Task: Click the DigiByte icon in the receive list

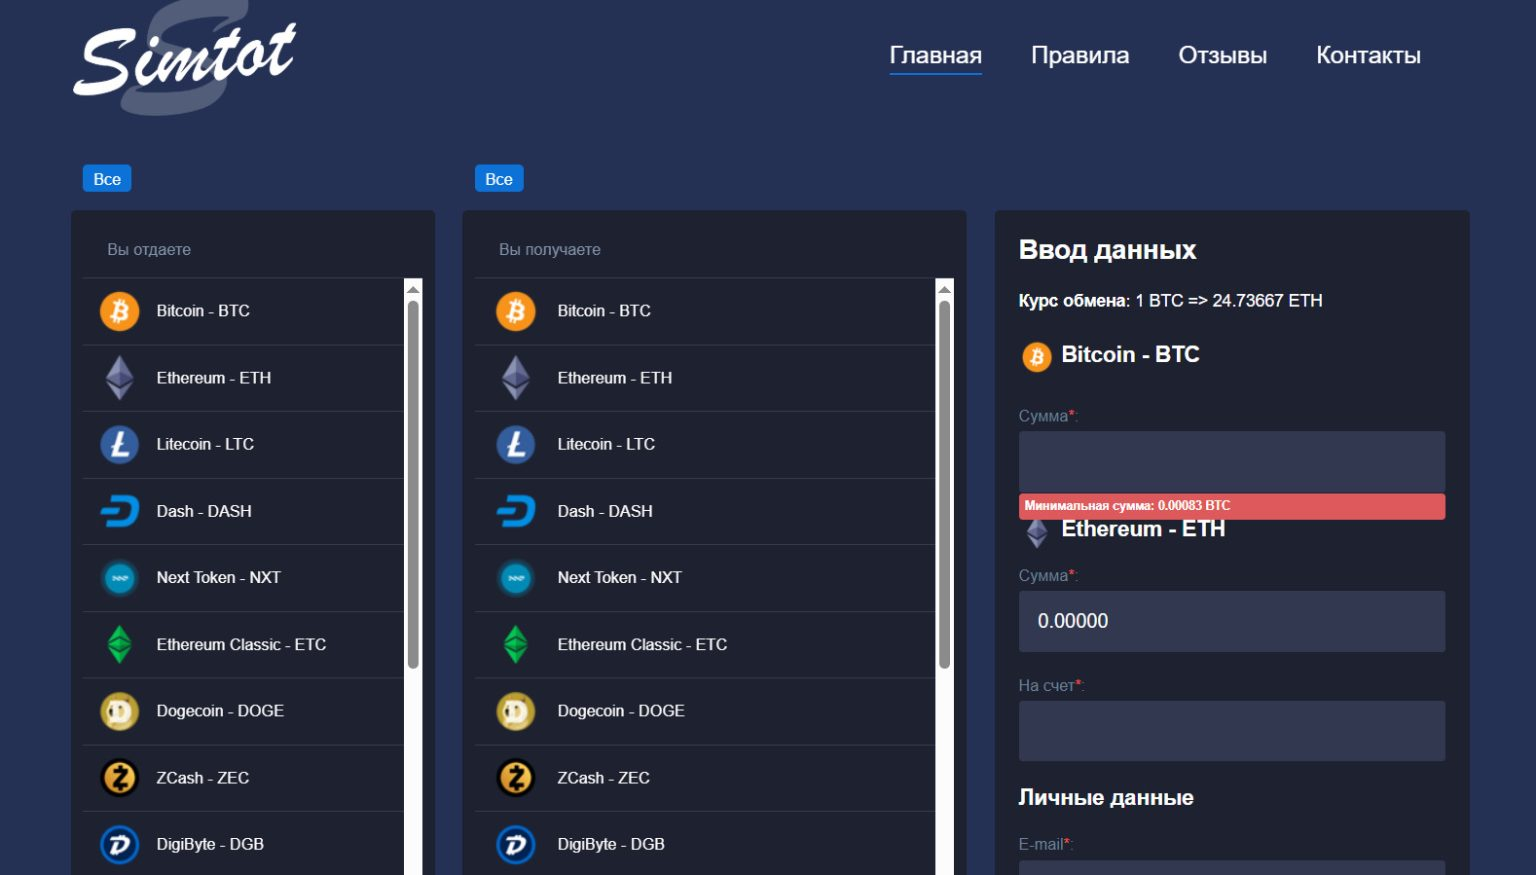Action: (x=516, y=844)
